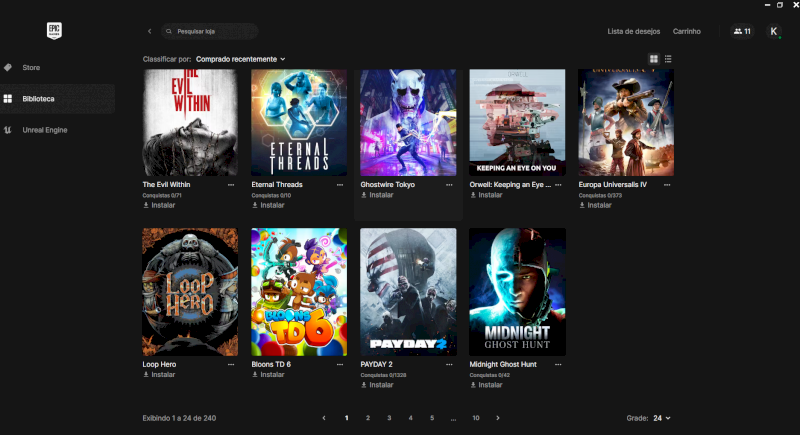Open the Grade 24 dropdown
800x435 pixels.
pyautogui.click(x=662, y=418)
